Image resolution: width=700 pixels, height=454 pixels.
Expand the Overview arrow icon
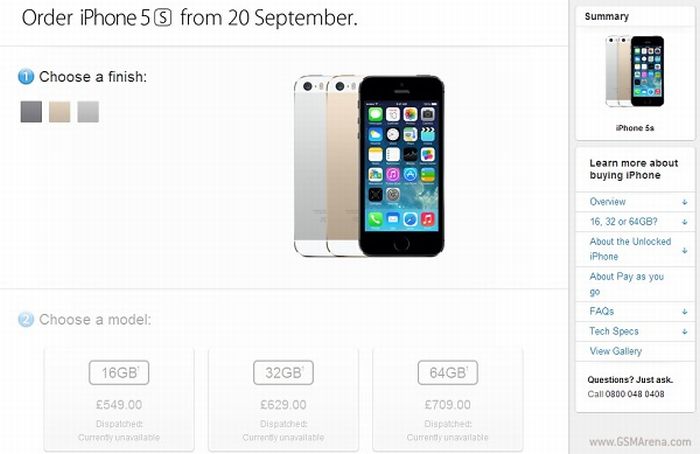point(684,202)
